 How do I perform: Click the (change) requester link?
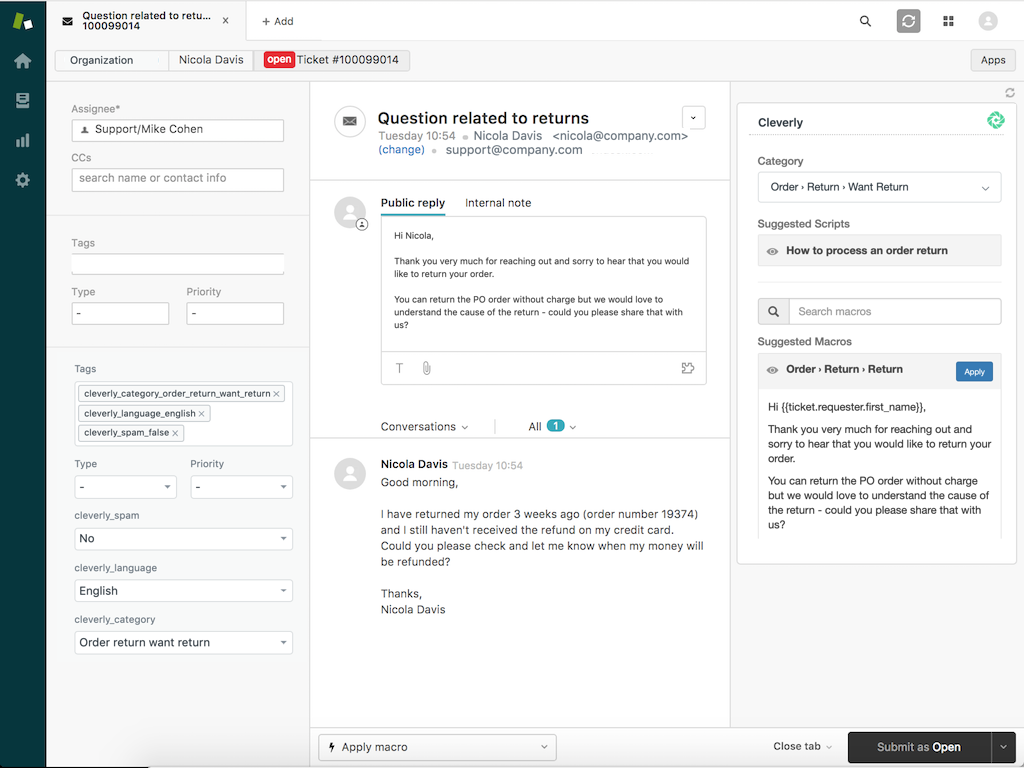[x=401, y=150]
